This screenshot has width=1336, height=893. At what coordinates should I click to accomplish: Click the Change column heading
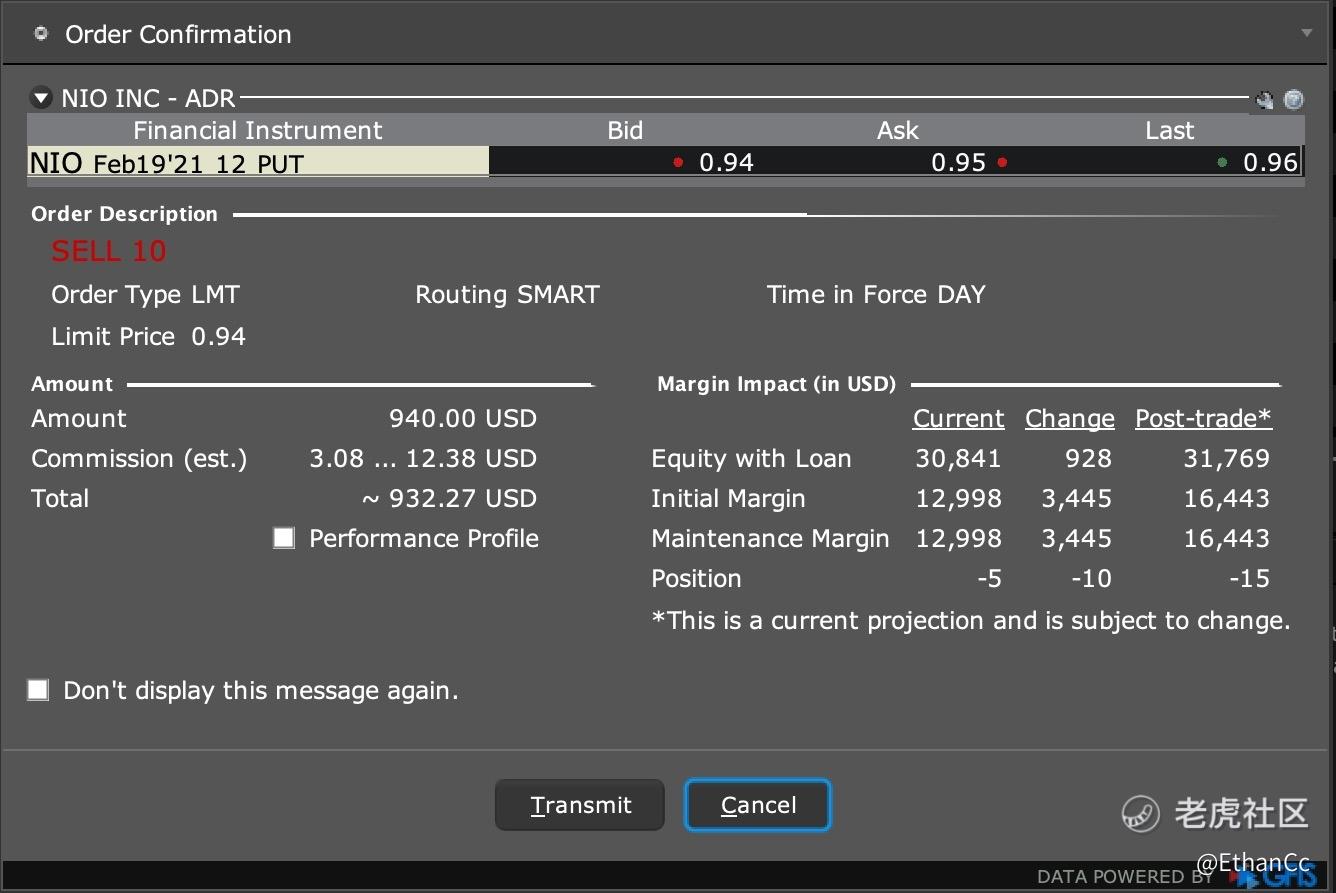pyautogui.click(x=1069, y=418)
